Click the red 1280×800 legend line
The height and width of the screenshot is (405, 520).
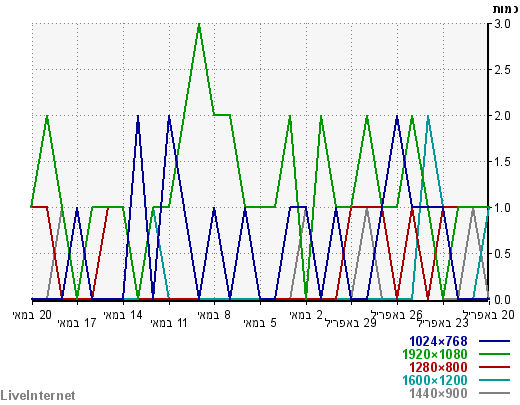(495, 367)
